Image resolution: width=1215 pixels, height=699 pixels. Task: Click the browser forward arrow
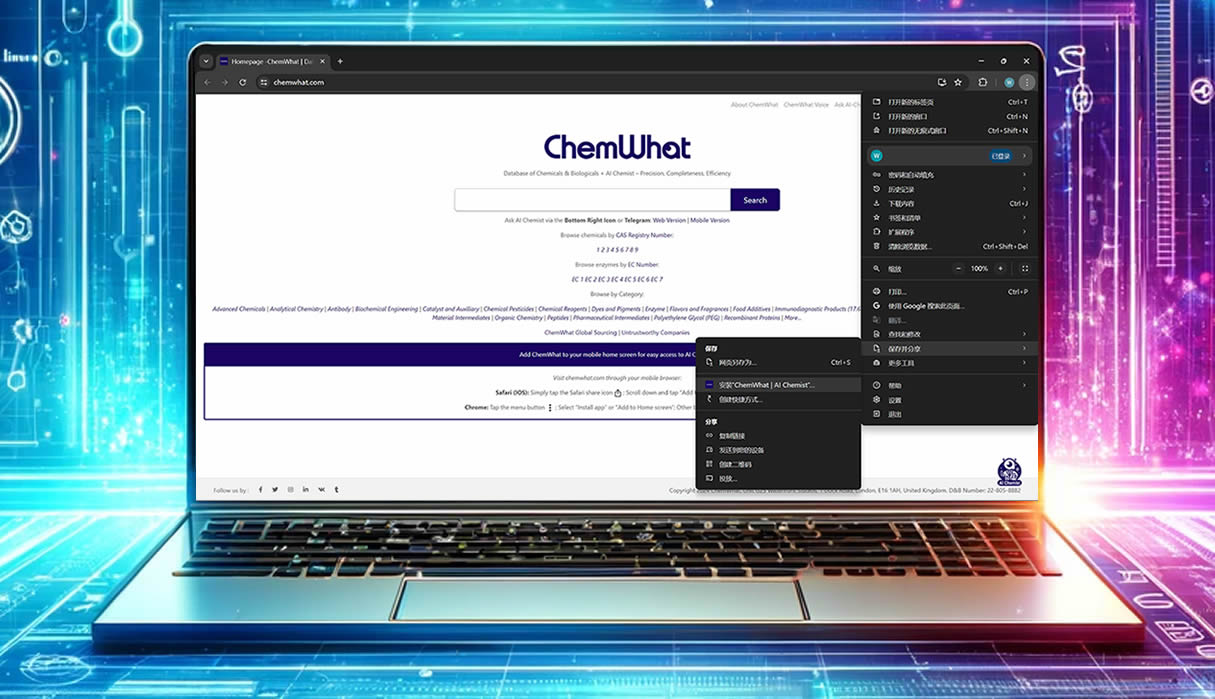click(224, 82)
